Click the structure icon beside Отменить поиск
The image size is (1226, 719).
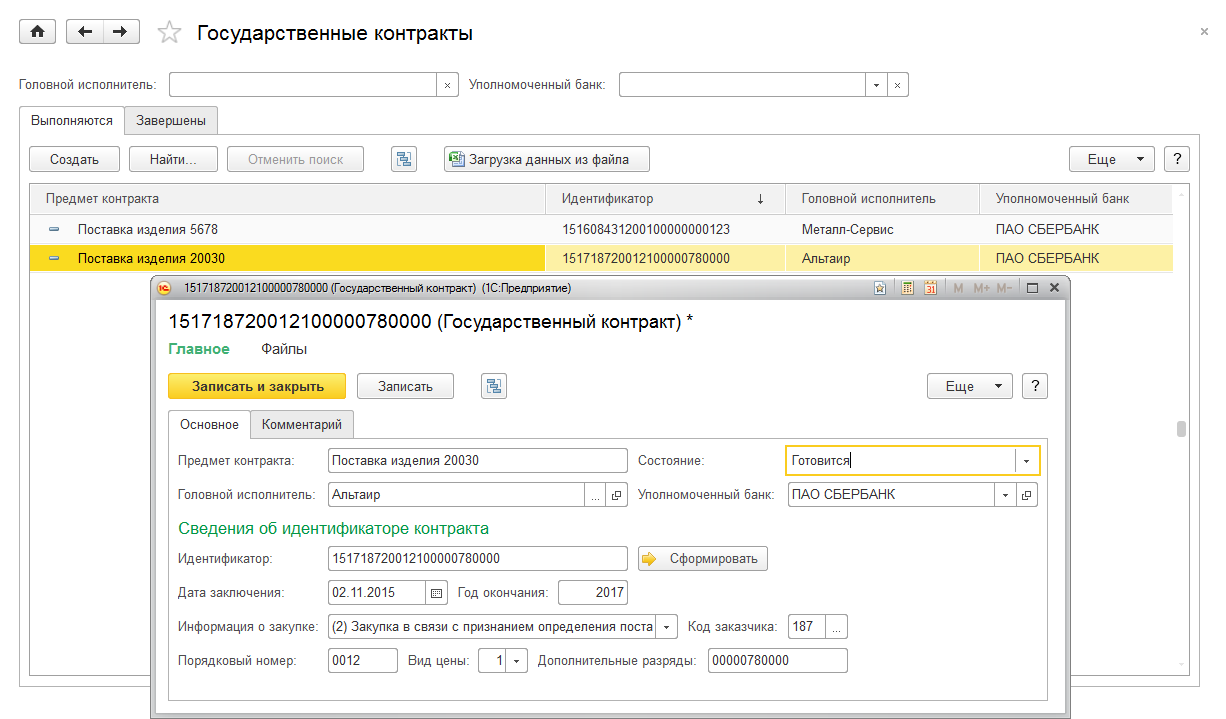pyautogui.click(x=403, y=159)
